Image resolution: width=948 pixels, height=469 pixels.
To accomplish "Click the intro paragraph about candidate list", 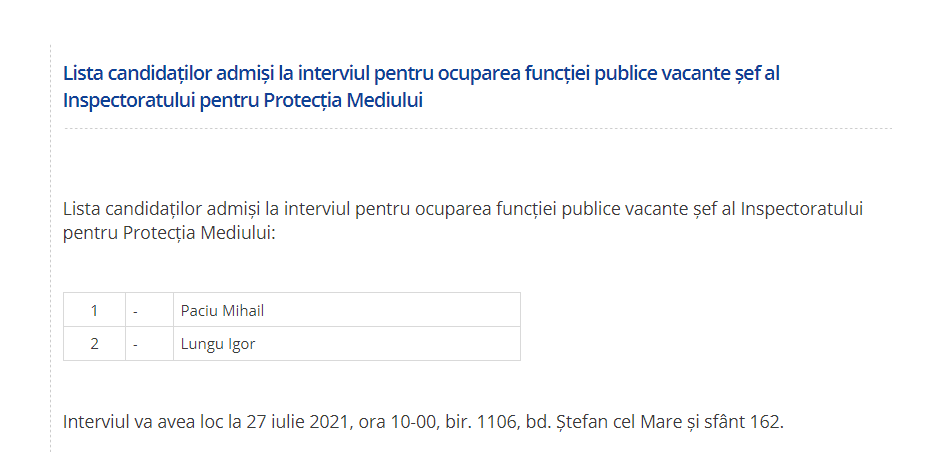I will [x=463, y=221].
